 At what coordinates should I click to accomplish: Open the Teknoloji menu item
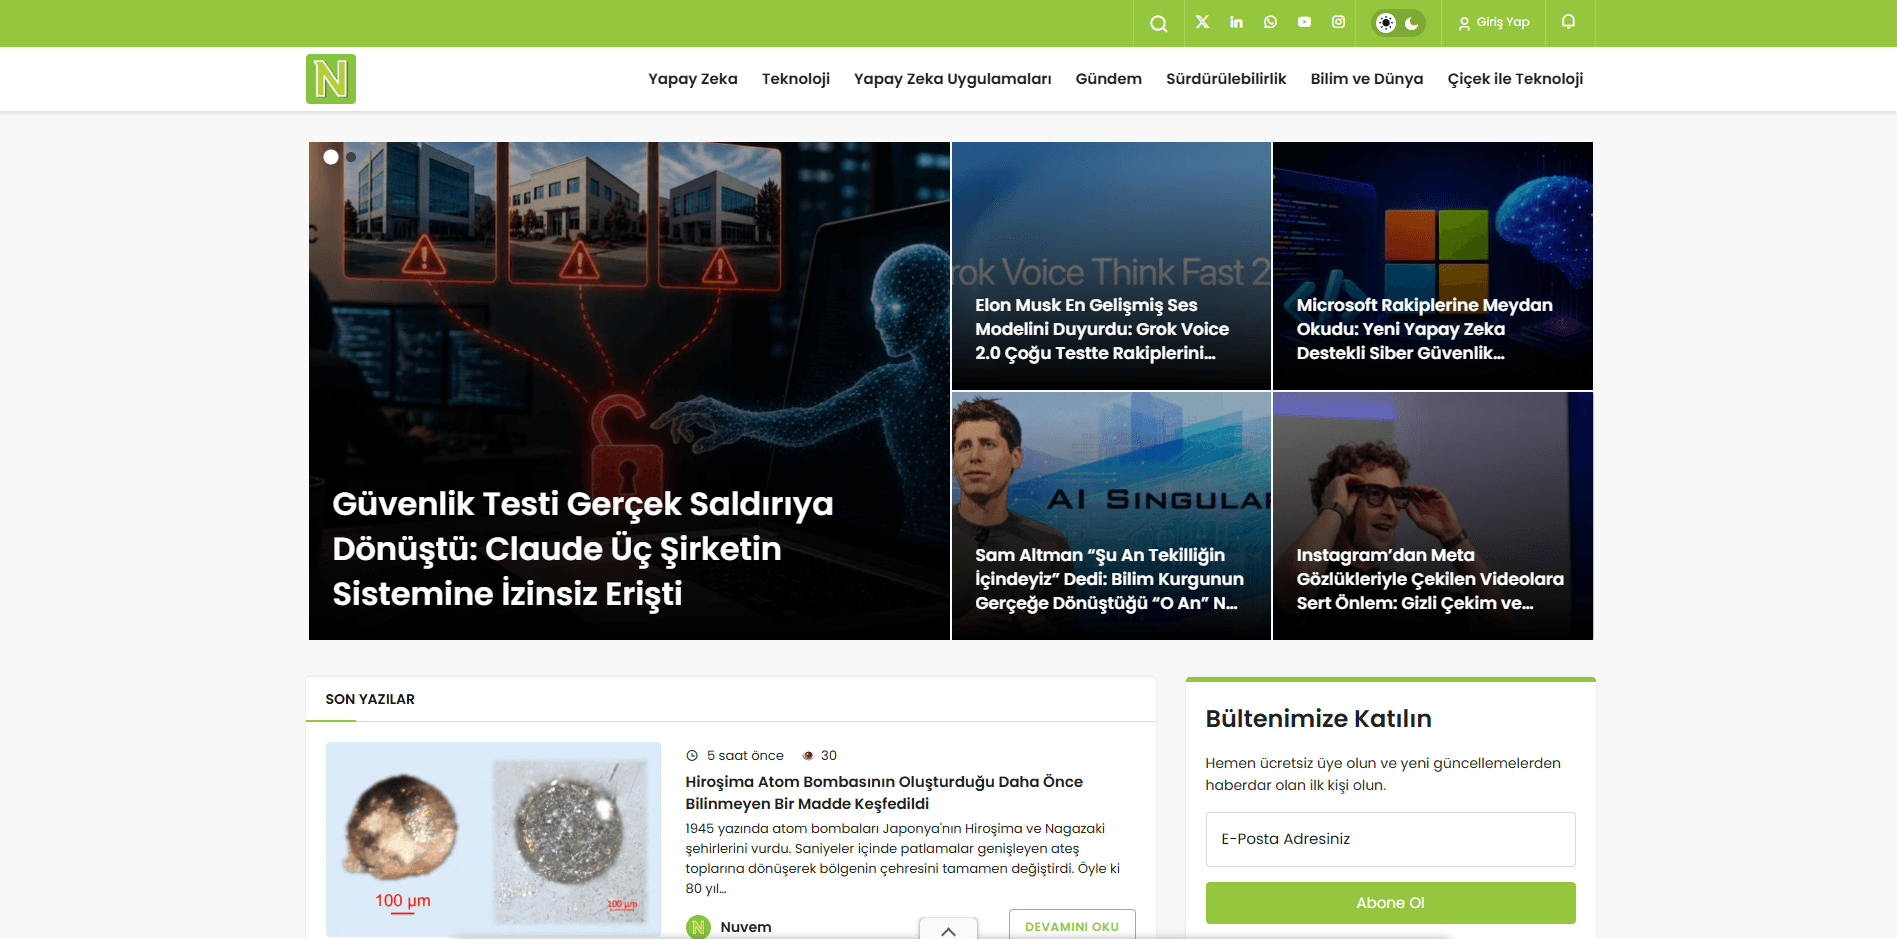coord(796,79)
